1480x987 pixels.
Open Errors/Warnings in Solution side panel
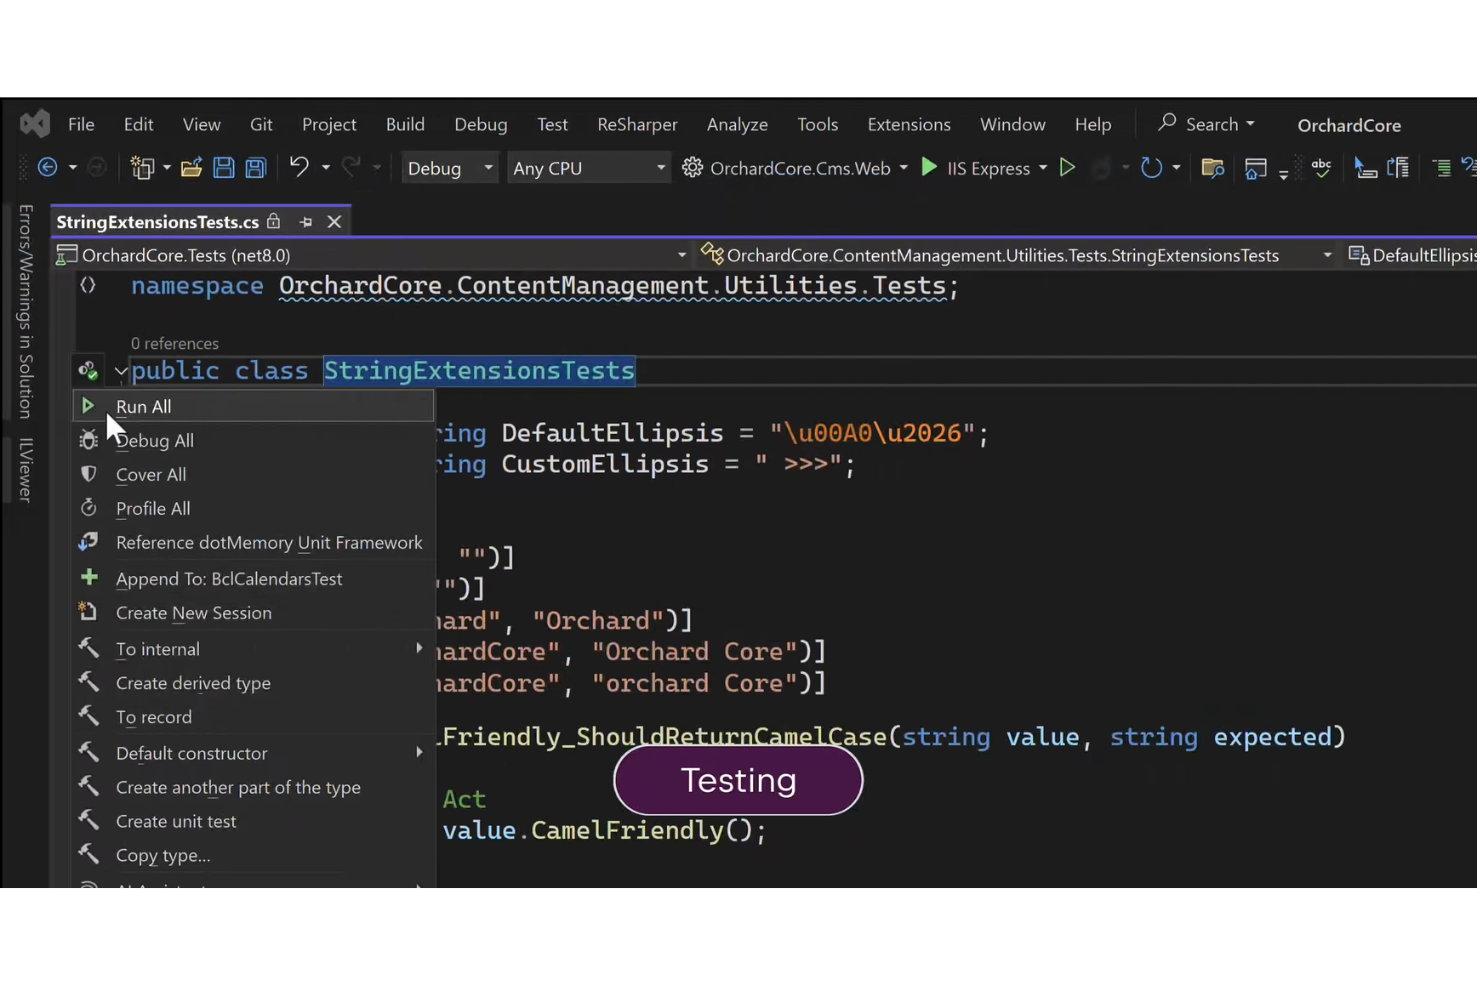(x=26, y=311)
